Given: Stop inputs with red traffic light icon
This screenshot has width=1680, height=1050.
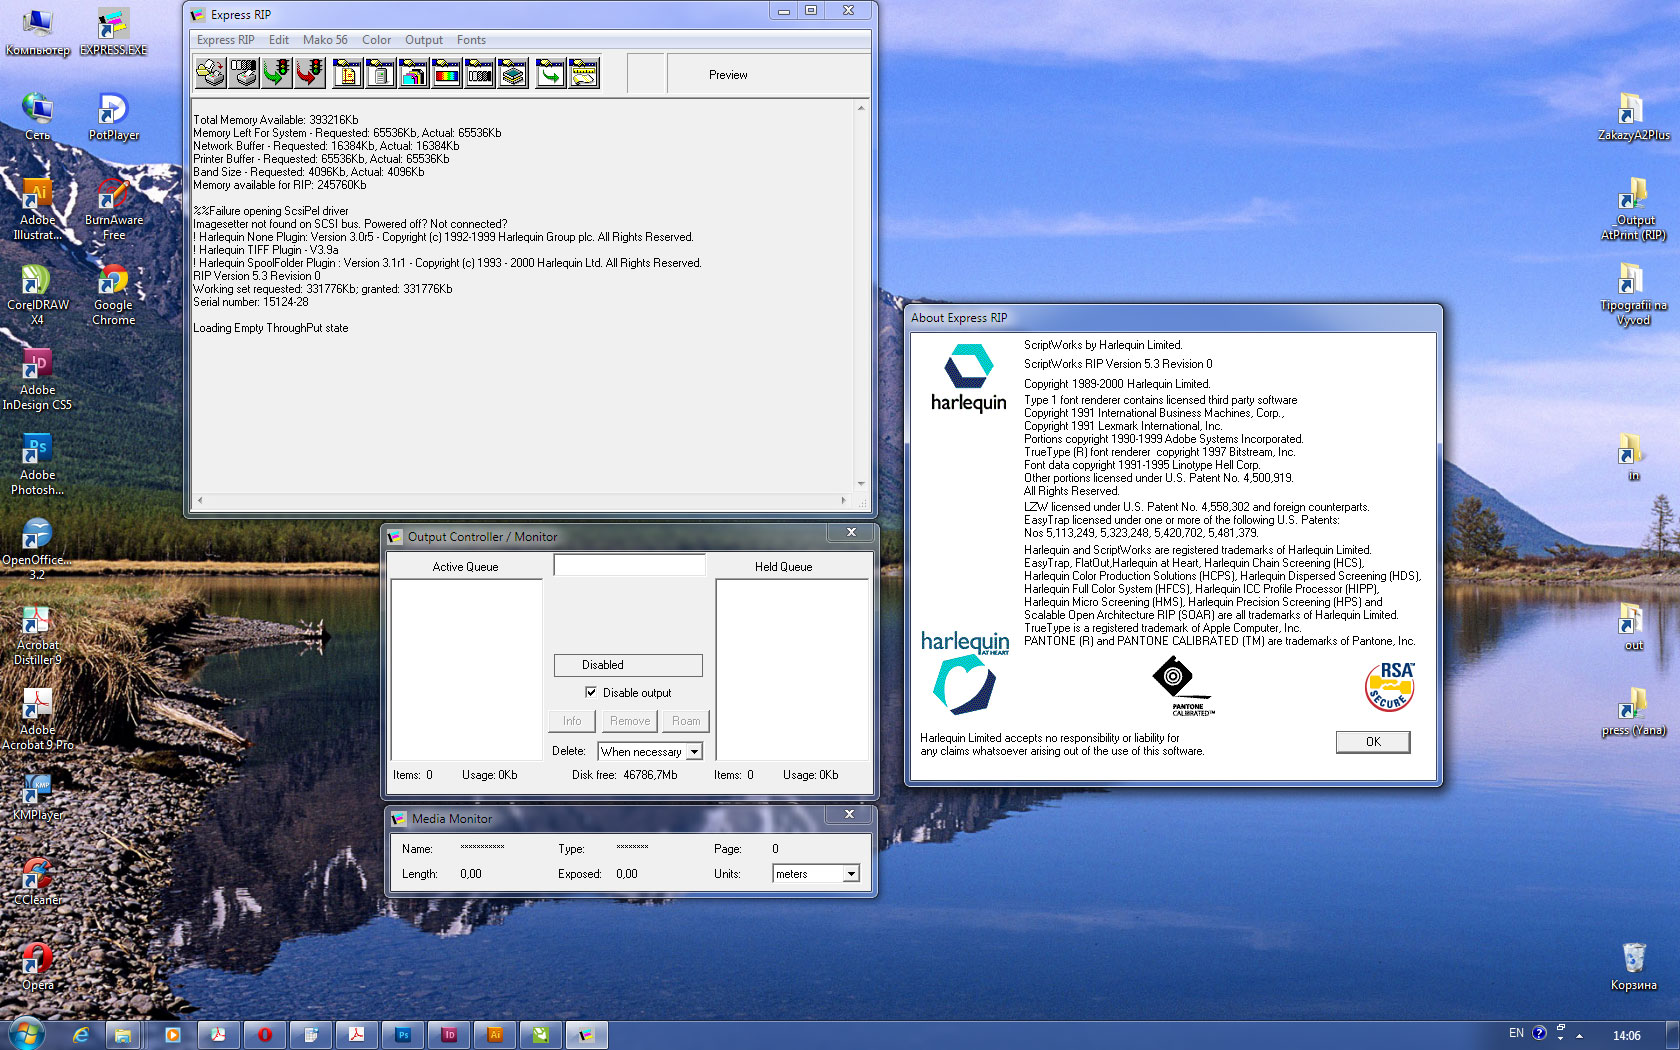Looking at the screenshot, I should tap(310, 73).
